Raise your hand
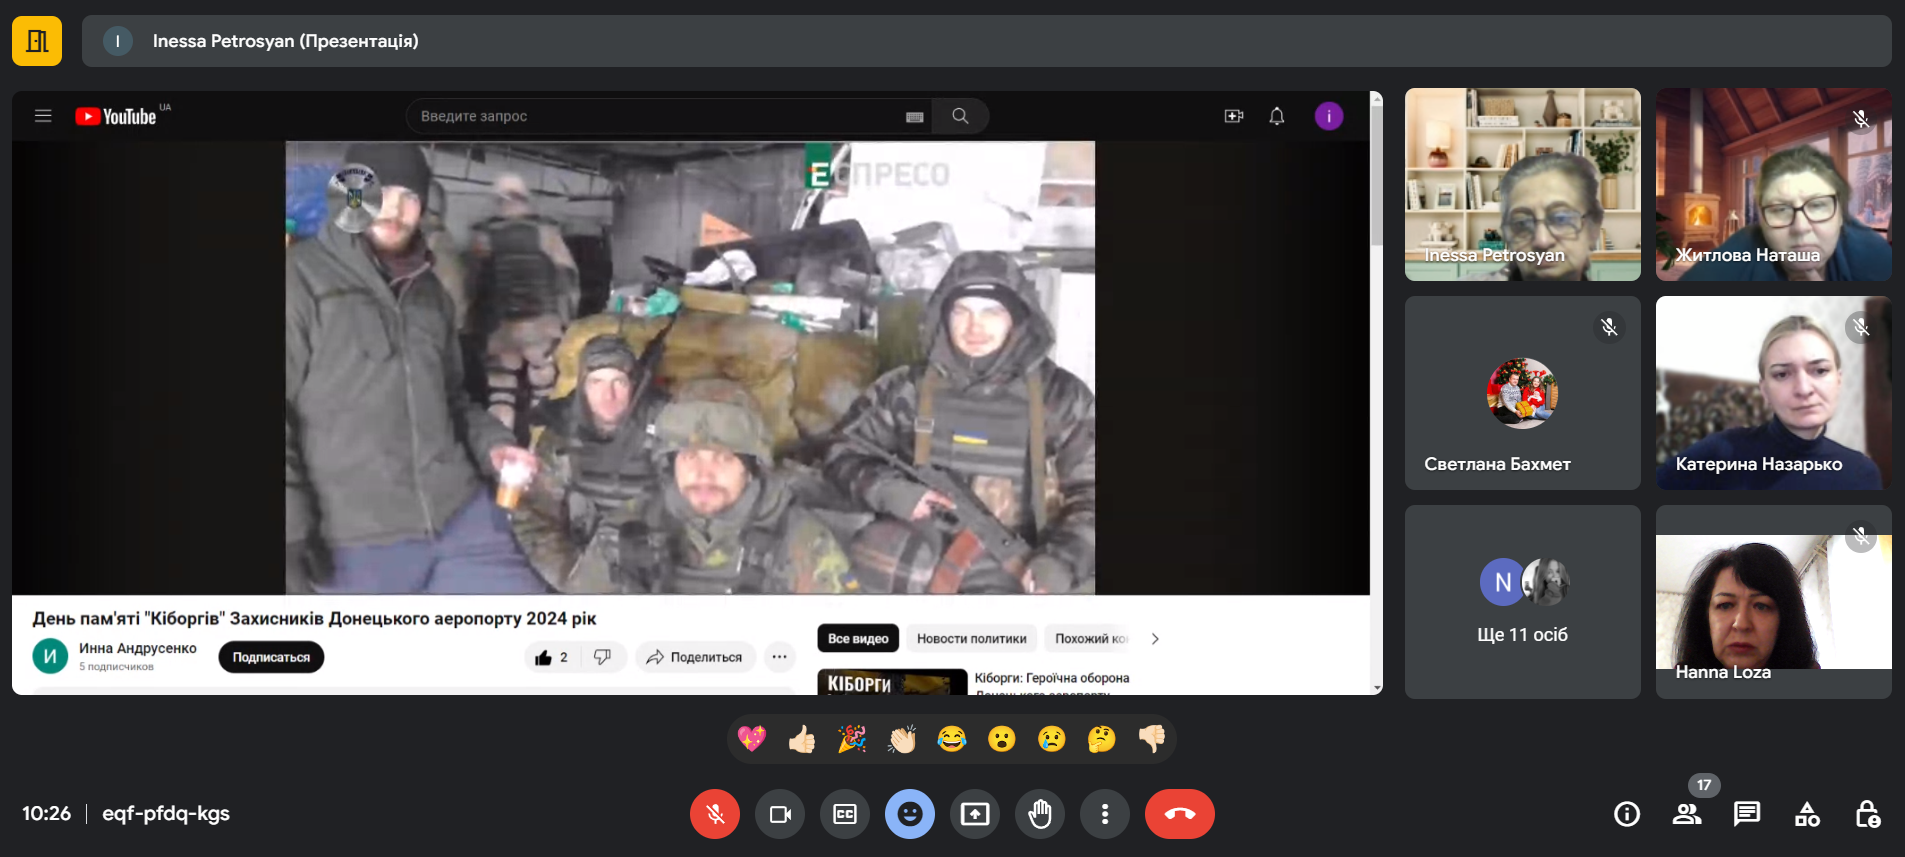1905x857 pixels. pos(1040,814)
